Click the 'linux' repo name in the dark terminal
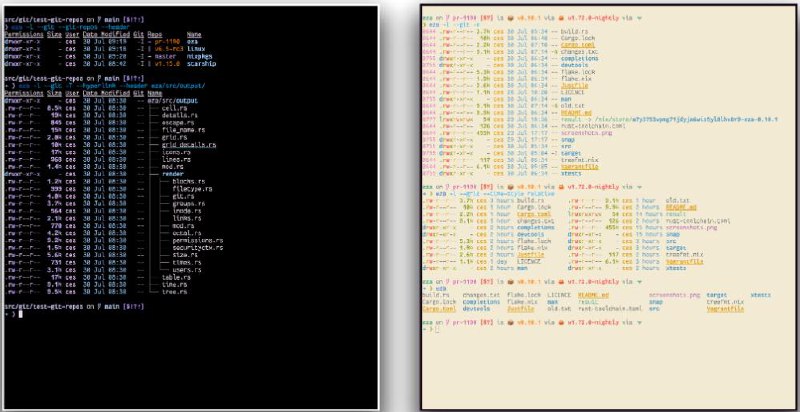This screenshot has height=412, width=800. click(196, 49)
